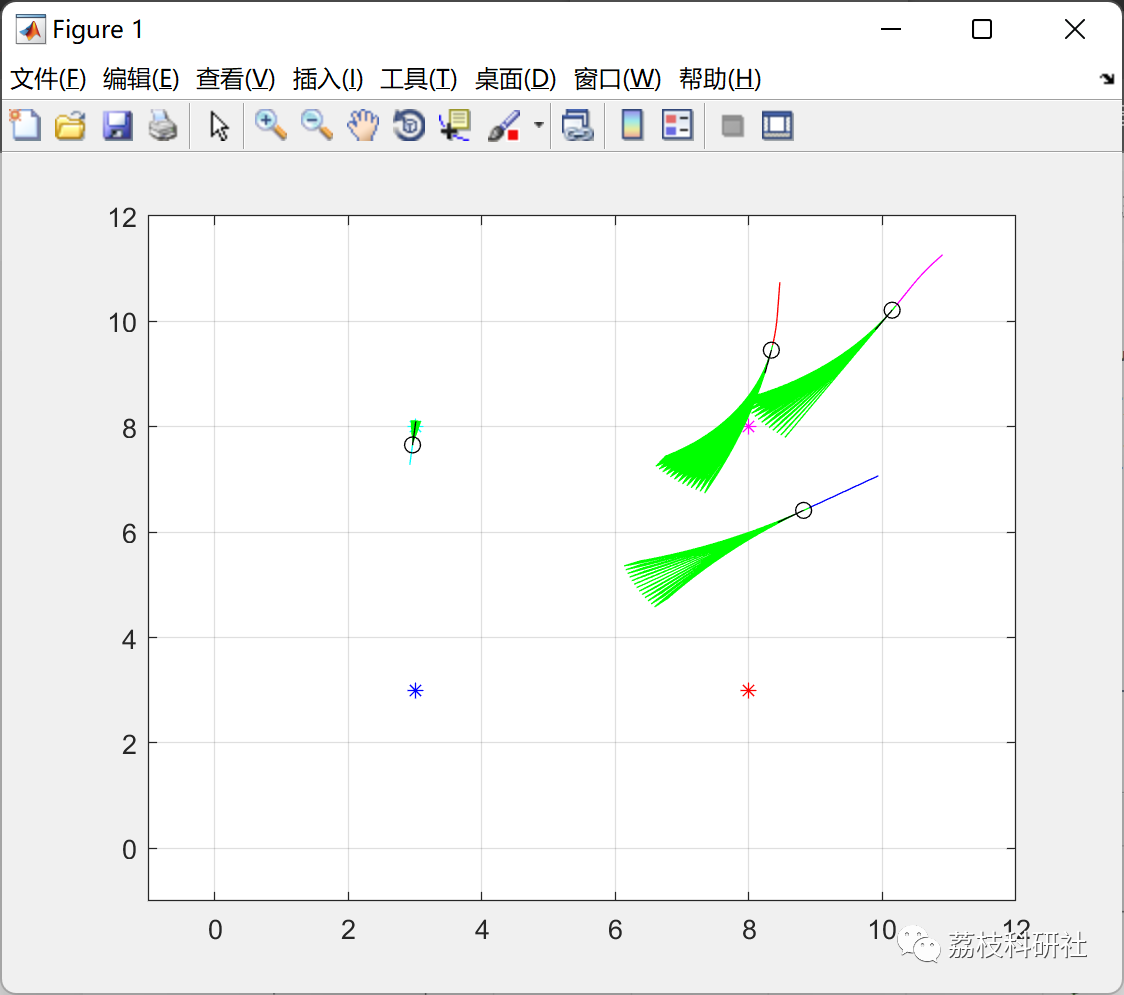Select the Pan hand tool

363,125
